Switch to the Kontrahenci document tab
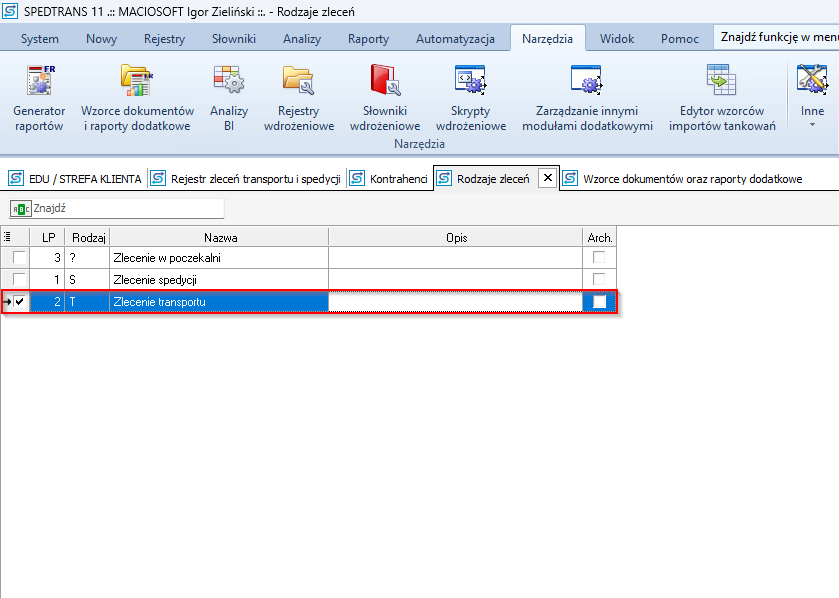This screenshot has width=839, height=598. pos(398,179)
